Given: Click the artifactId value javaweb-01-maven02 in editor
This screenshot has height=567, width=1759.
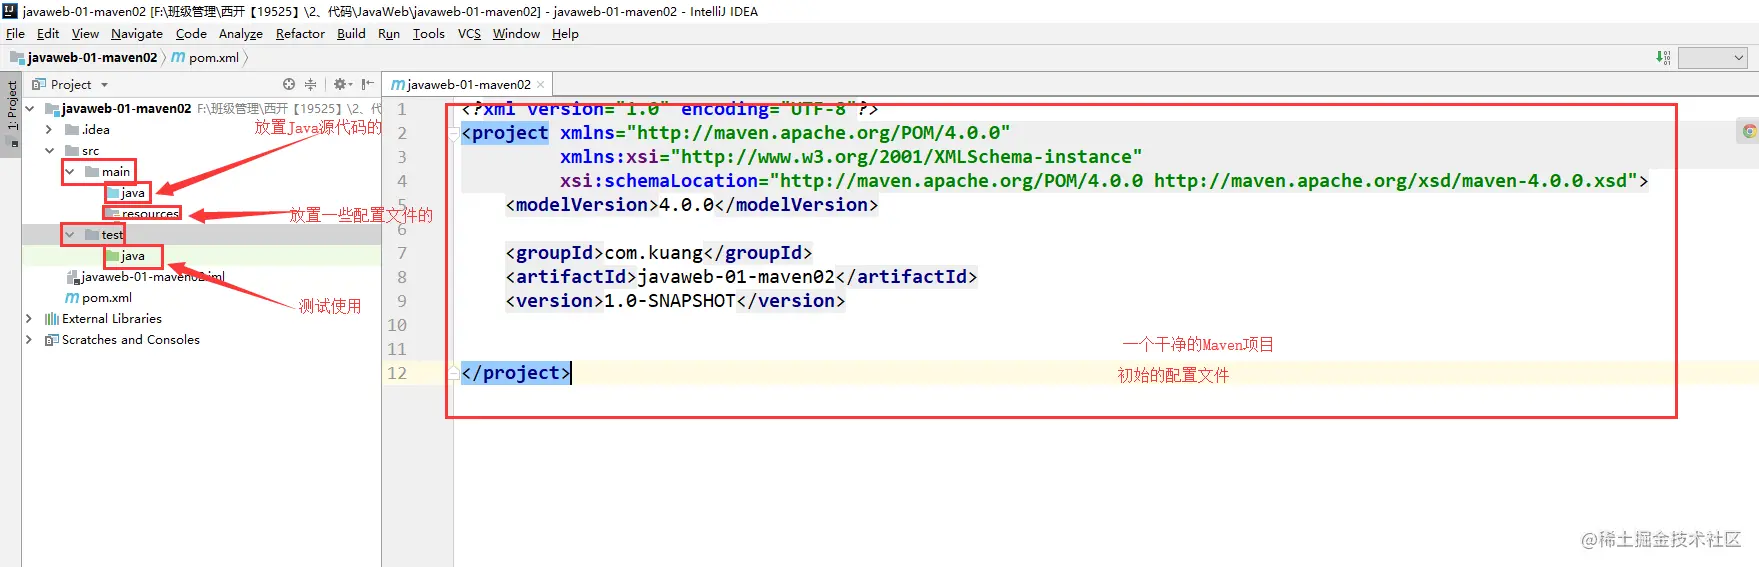Looking at the screenshot, I should point(735,277).
